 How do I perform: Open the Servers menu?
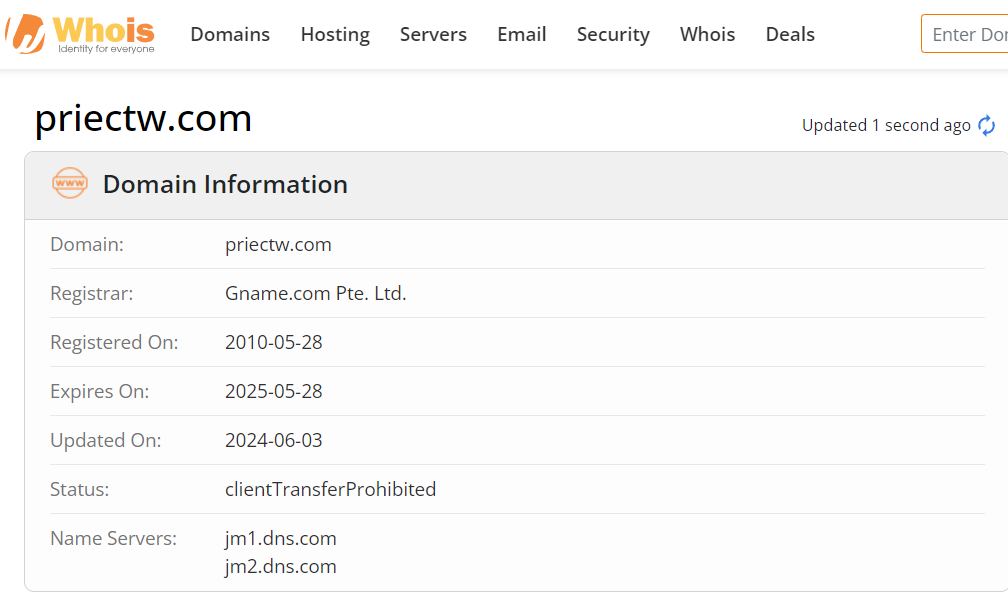click(x=433, y=34)
